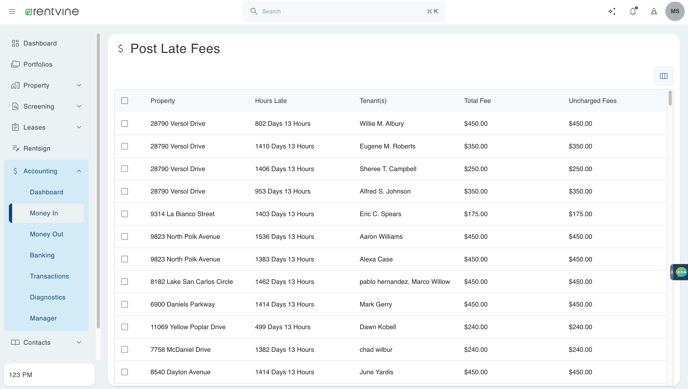Toggle the column chooser icon
The width and height of the screenshot is (688, 389).
pos(663,76)
